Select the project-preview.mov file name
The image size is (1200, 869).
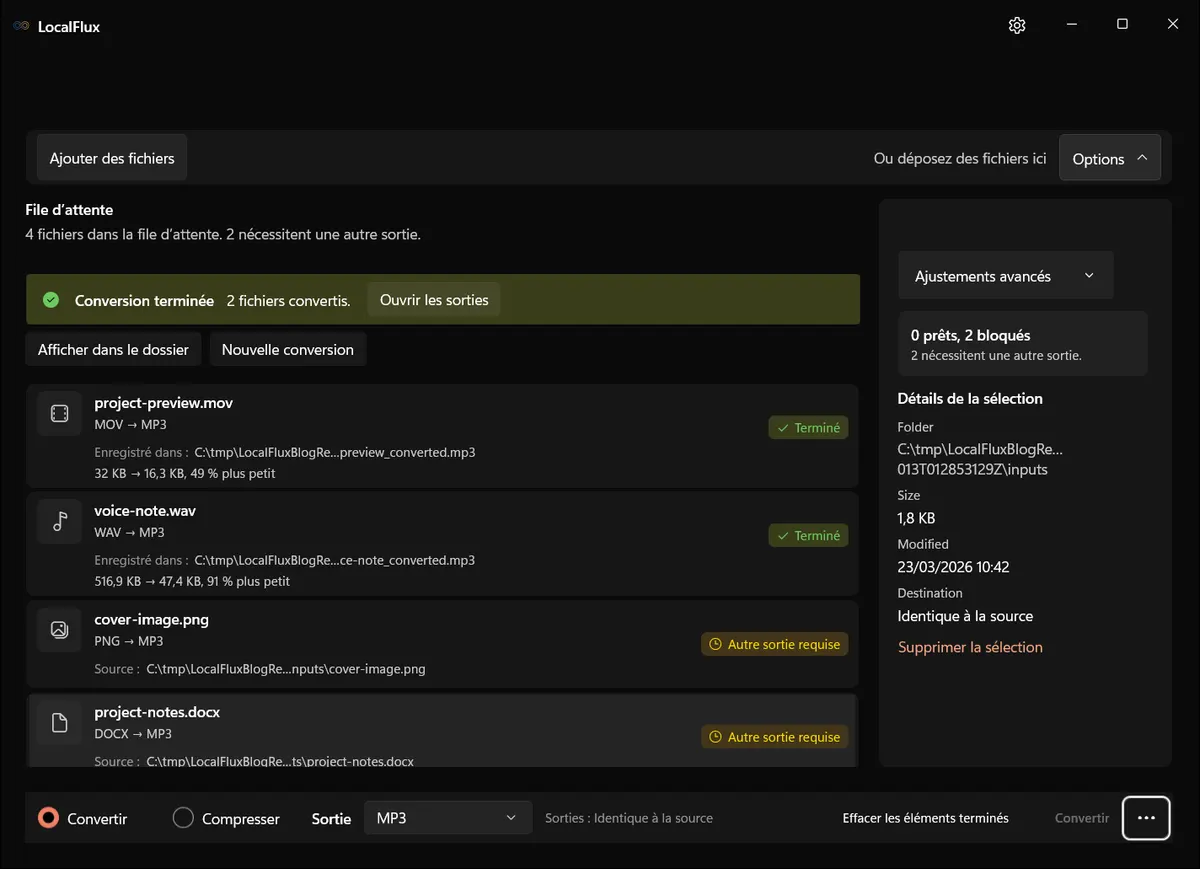coord(164,403)
